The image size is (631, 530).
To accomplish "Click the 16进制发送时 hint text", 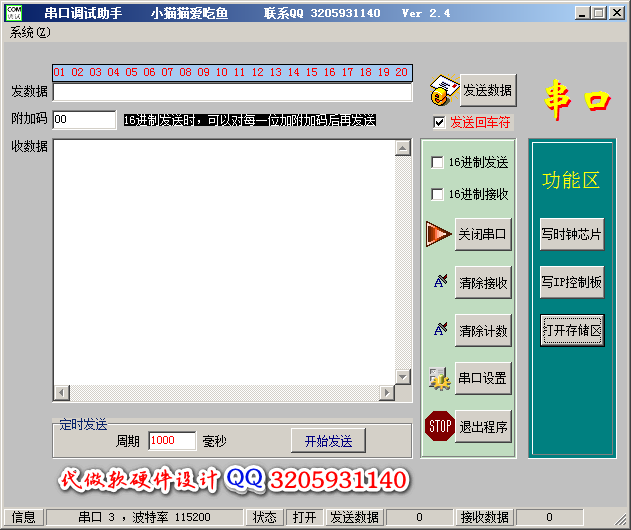I will point(250,120).
